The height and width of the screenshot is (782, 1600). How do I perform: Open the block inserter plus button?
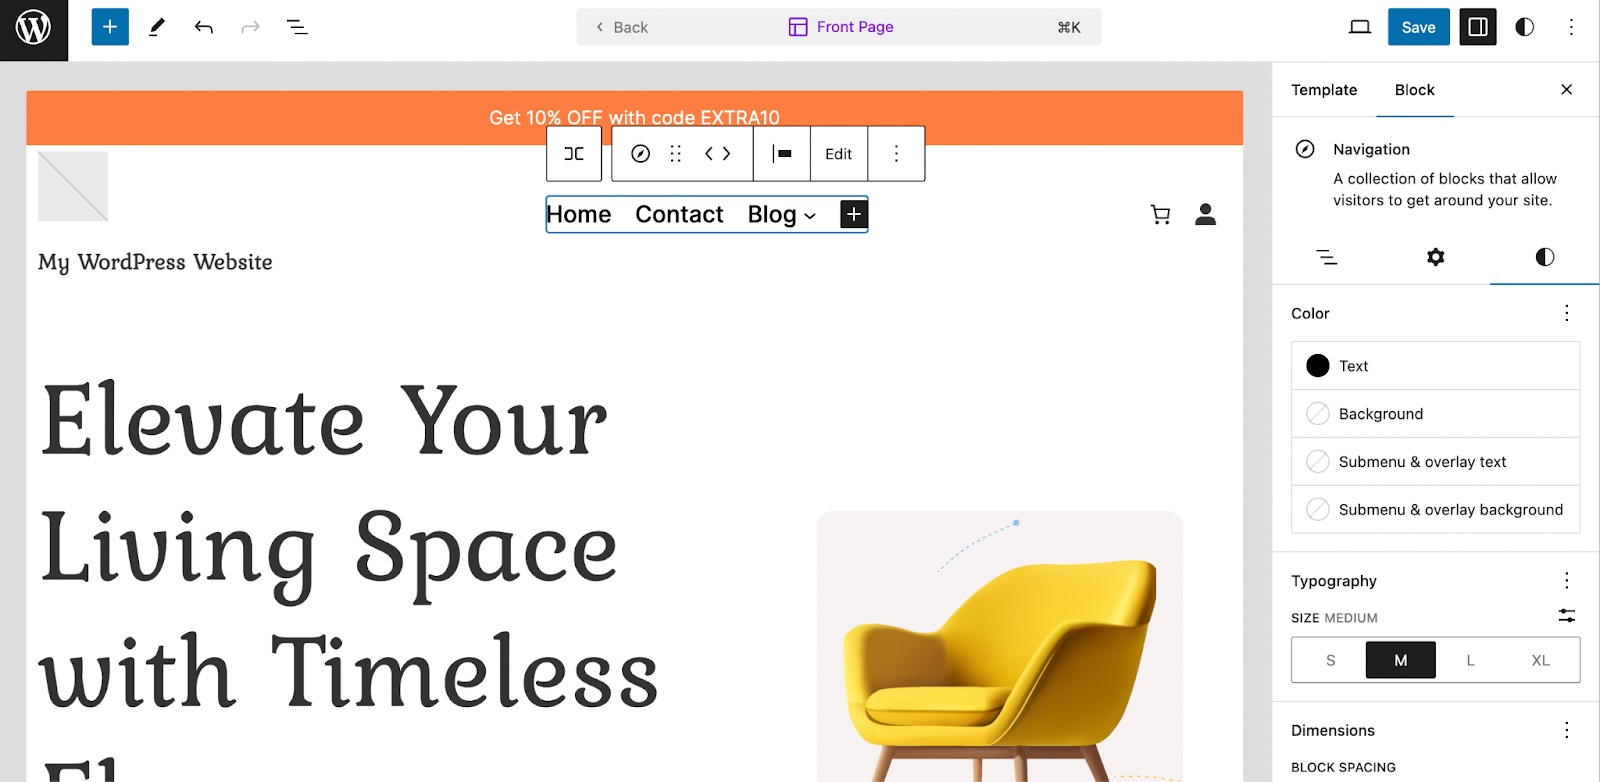pyautogui.click(x=110, y=27)
